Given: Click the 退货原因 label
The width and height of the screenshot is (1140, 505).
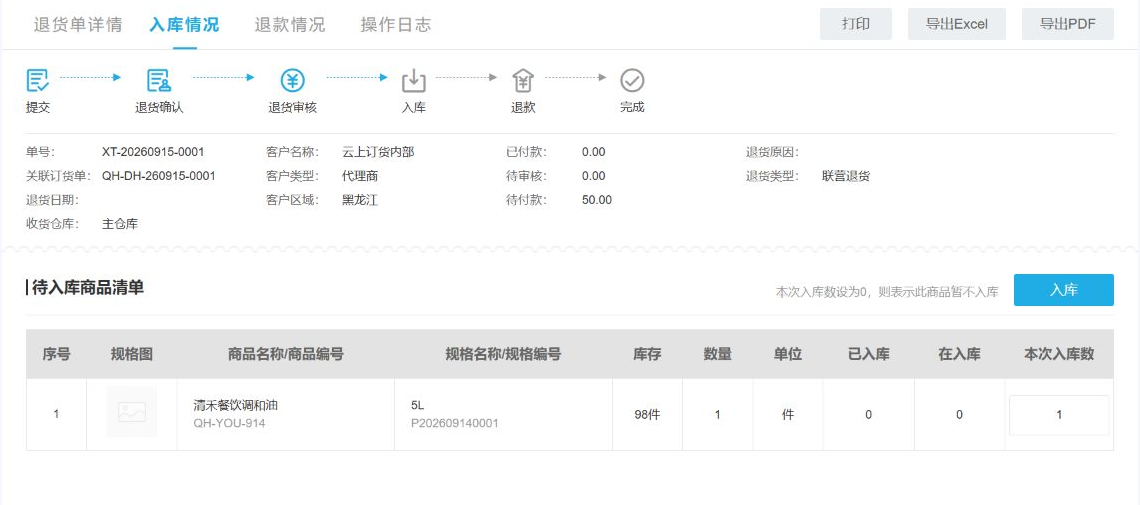Looking at the screenshot, I should click(x=772, y=152).
